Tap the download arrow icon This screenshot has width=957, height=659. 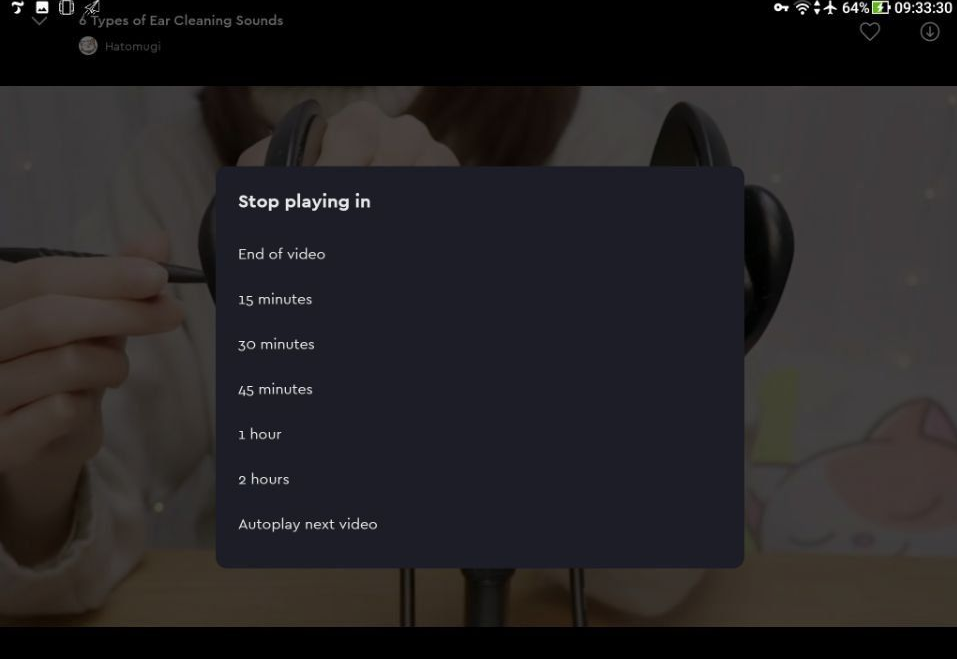click(929, 32)
